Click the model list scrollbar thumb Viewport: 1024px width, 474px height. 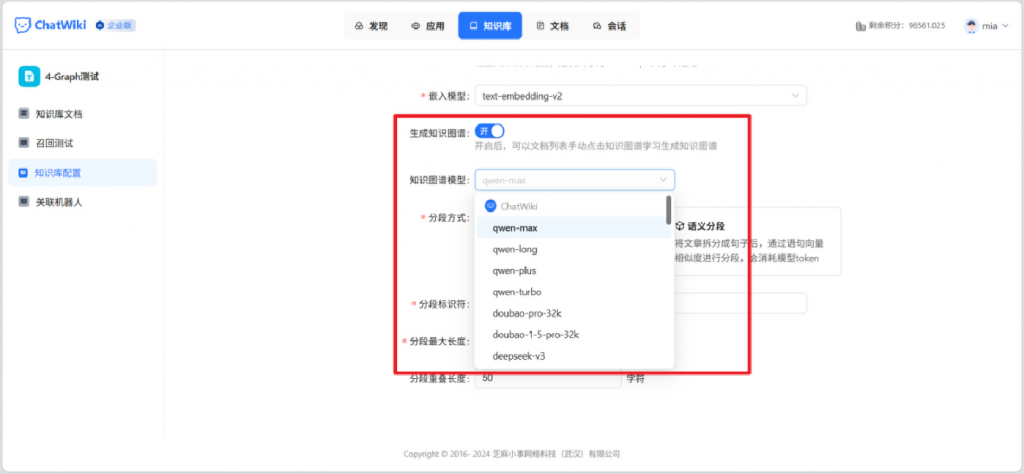[668, 210]
